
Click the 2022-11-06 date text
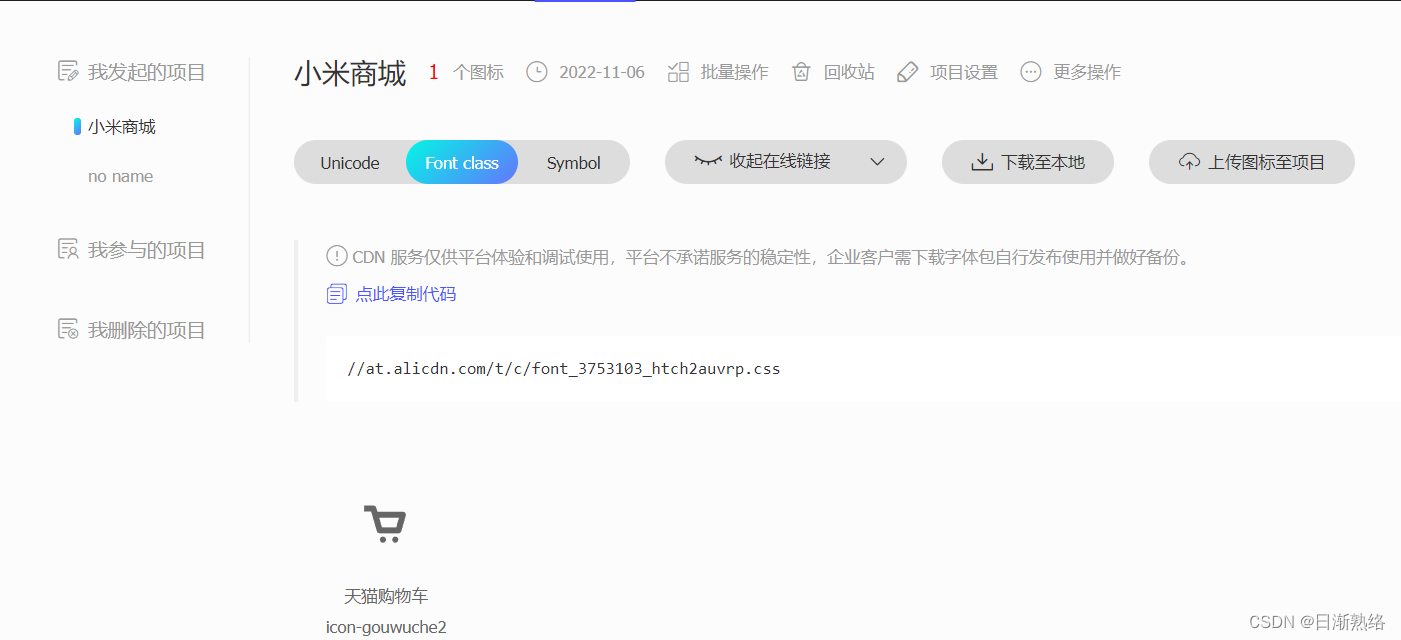(602, 72)
